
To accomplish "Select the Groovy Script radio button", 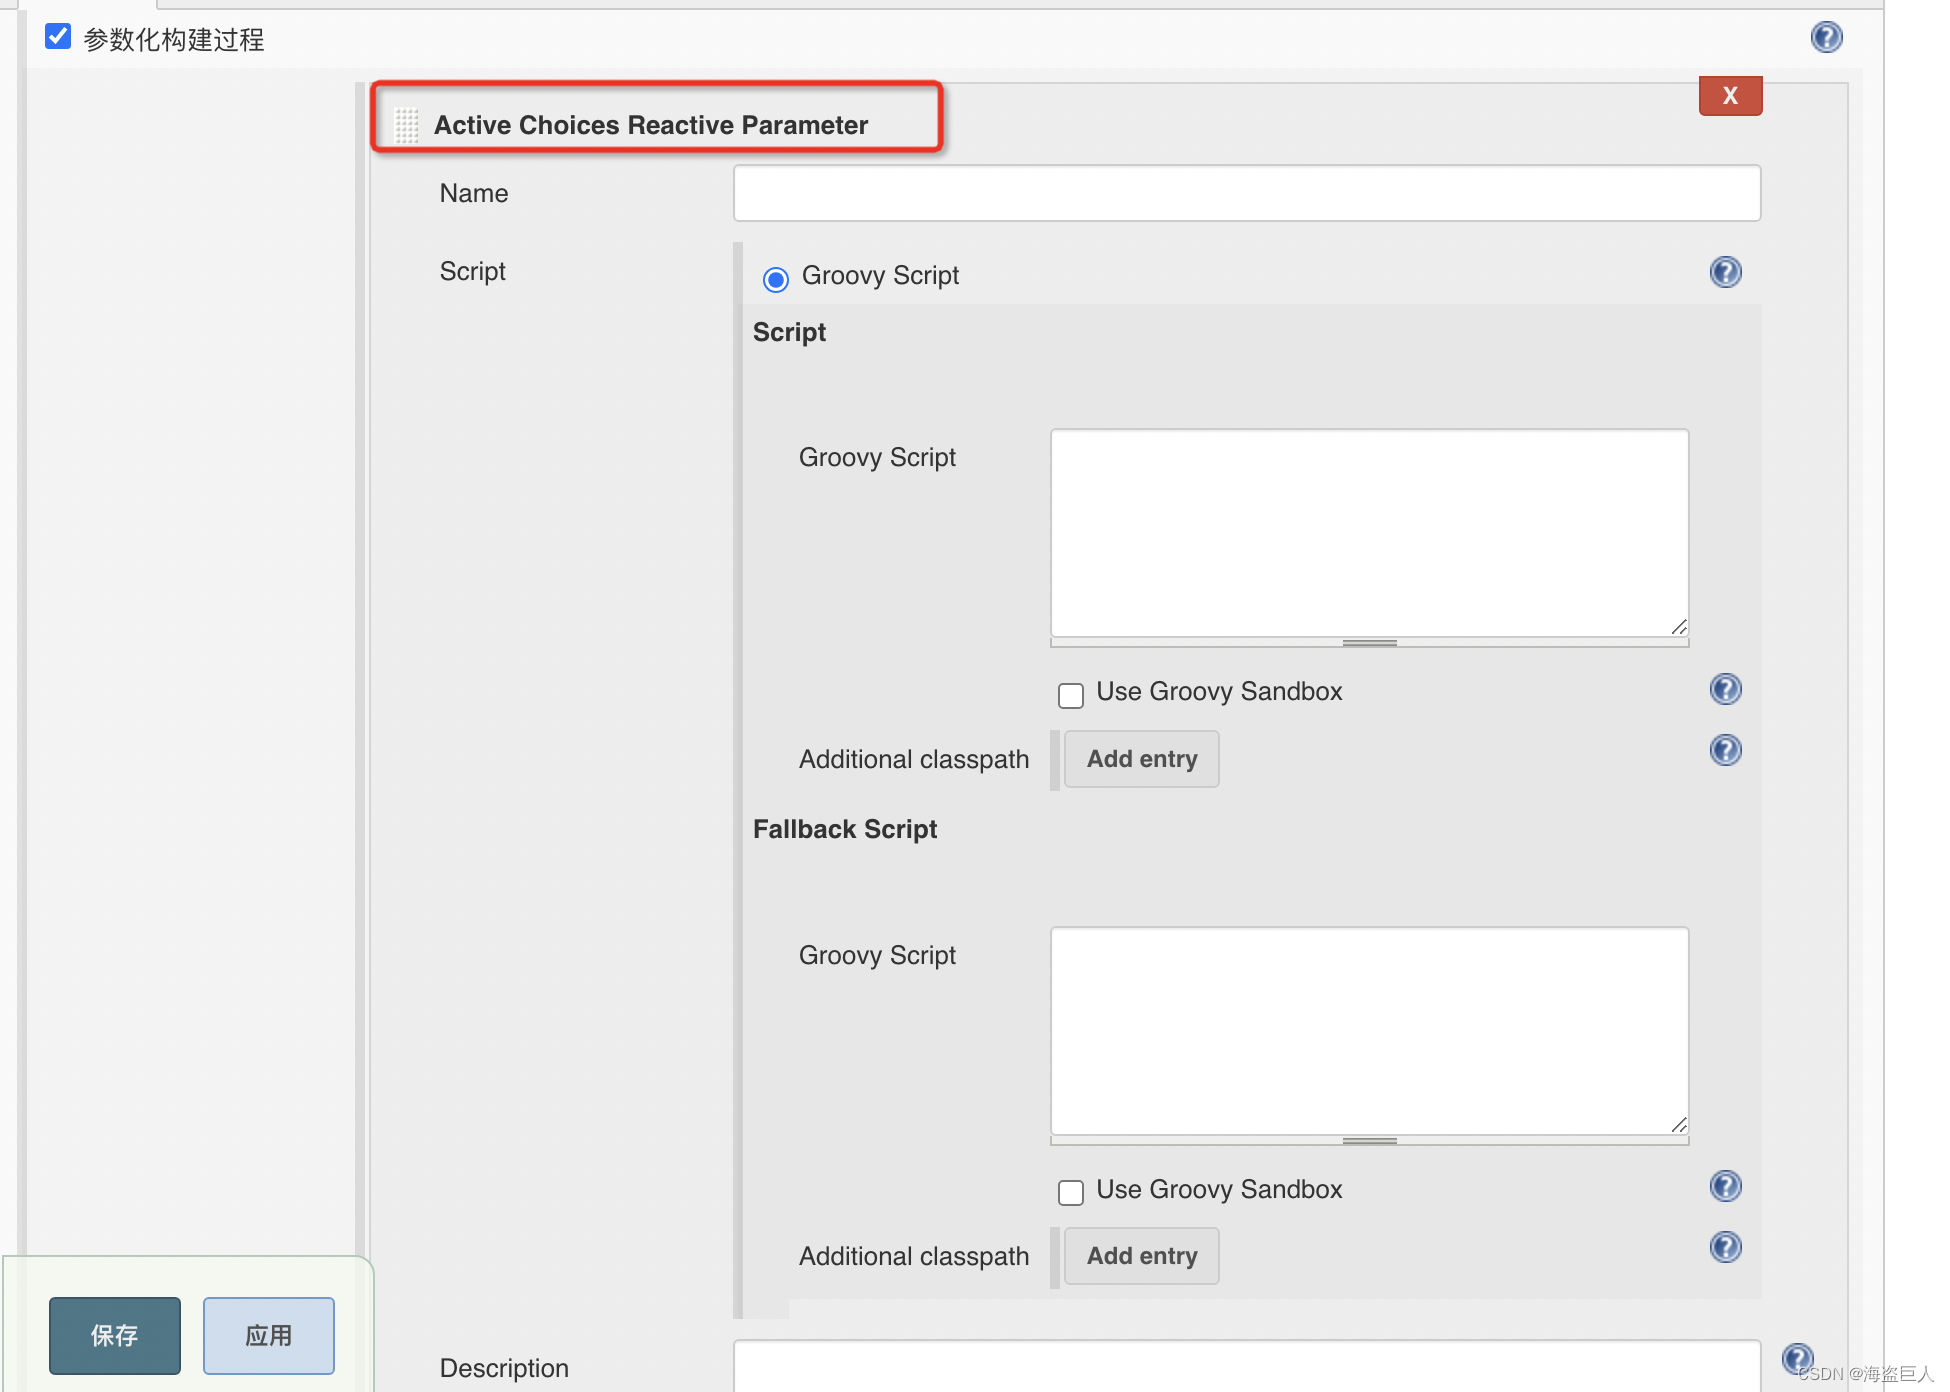I will (776, 279).
